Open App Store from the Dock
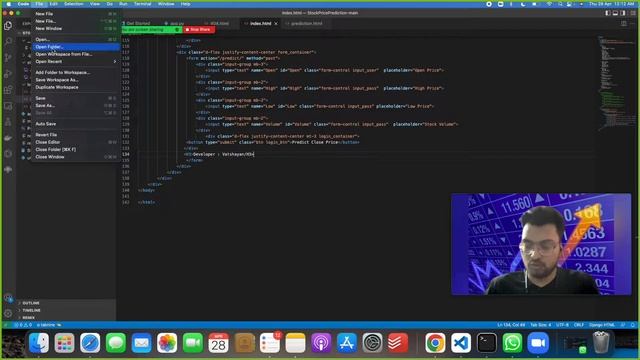640x360 pixels. point(347,343)
